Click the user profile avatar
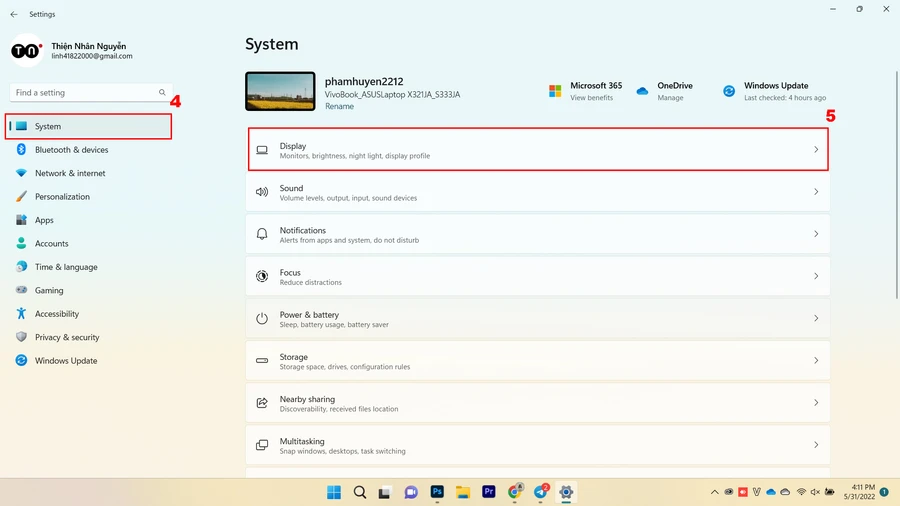Screen dimensions: 900x506 [26, 50]
